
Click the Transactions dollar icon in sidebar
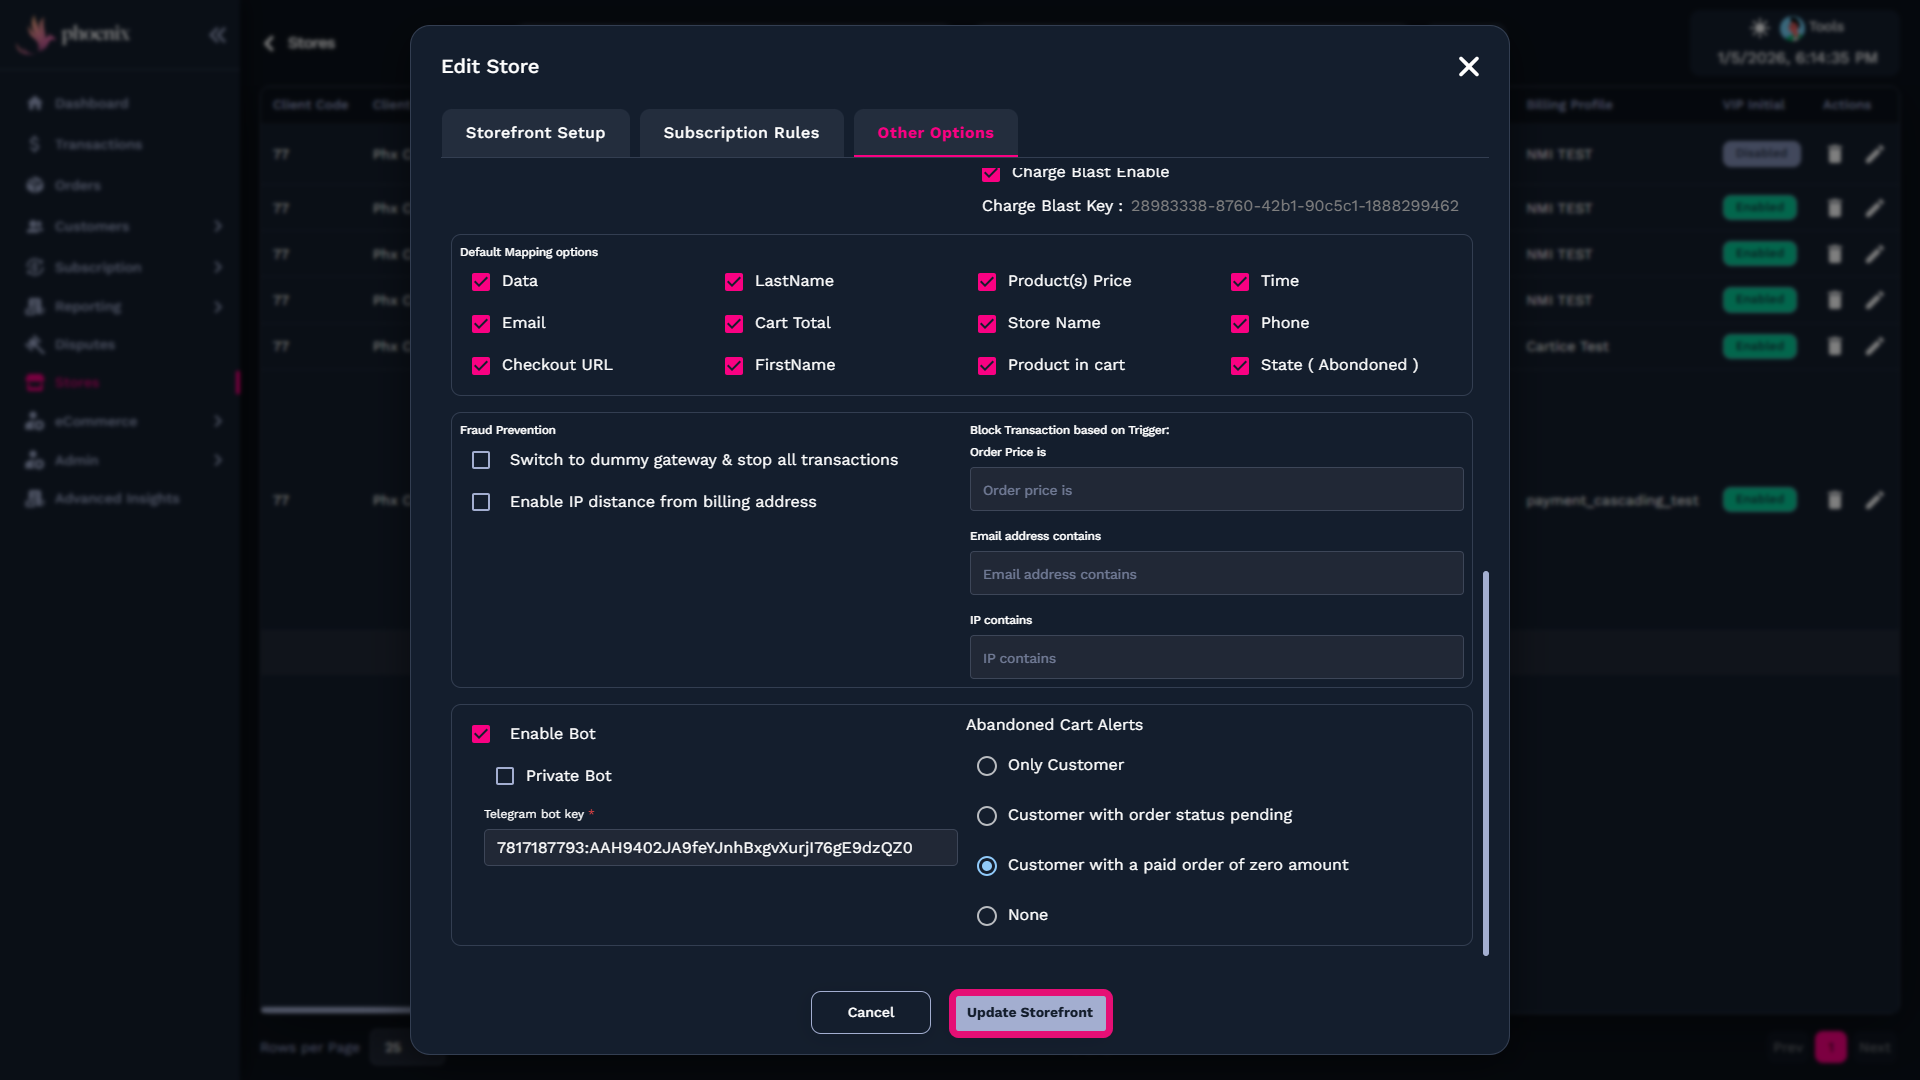(x=35, y=144)
